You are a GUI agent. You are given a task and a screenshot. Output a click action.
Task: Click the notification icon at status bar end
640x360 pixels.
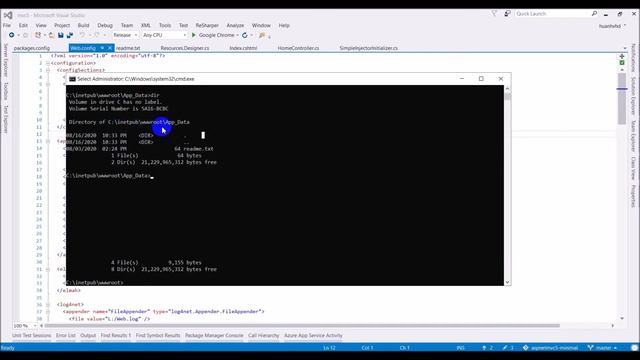634,348
